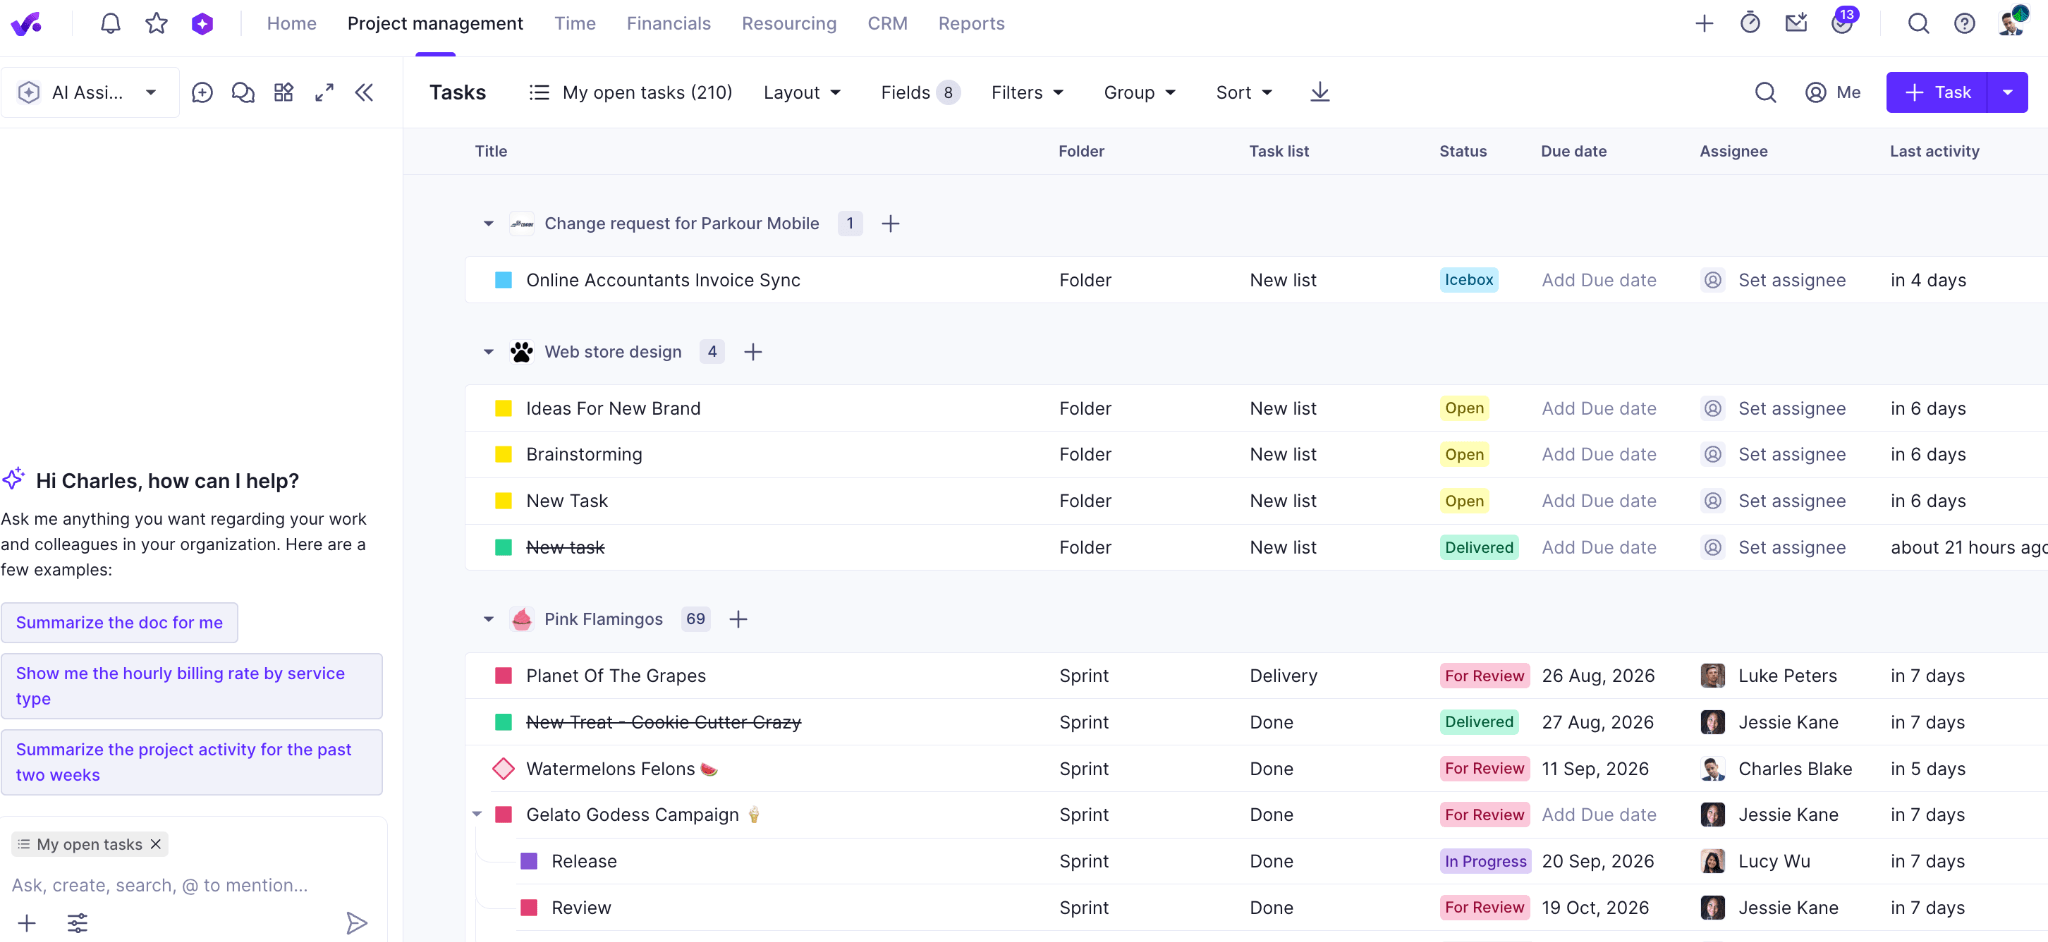Image resolution: width=2048 pixels, height=942 pixels.
Task: Remove the My open tasks context chip
Action: 156,844
